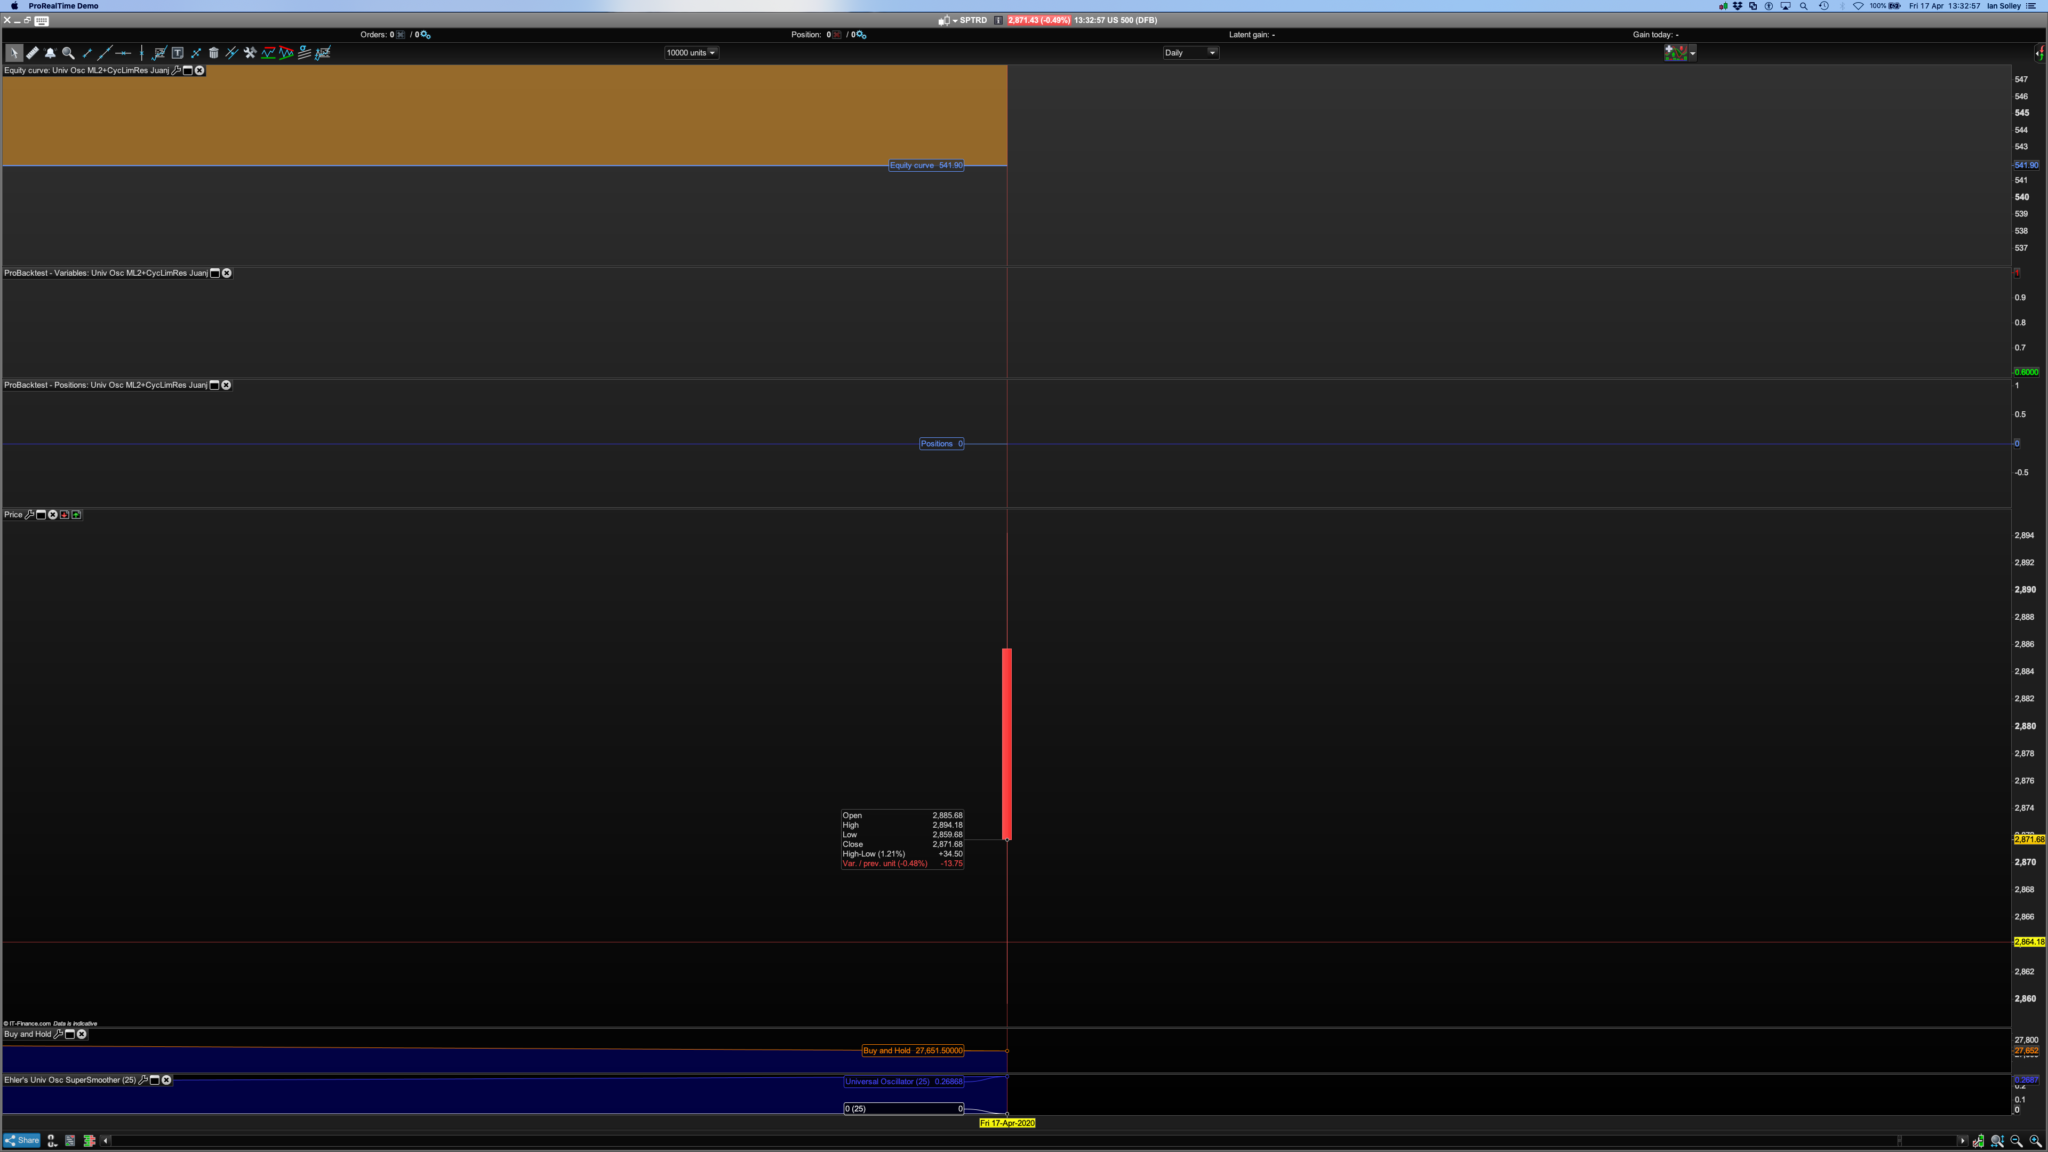The image size is (2048, 1152).
Task: Open the ProRealTime Demo menu
Action: (63, 6)
